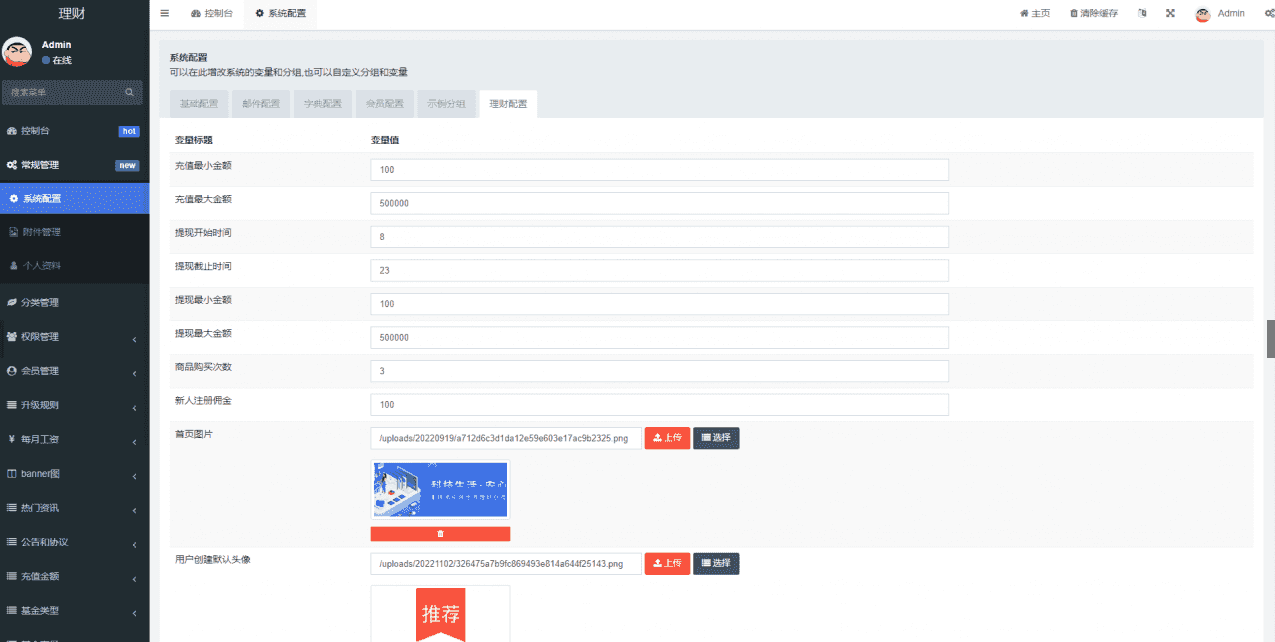Select the 系统配置 top tab
The image size is (1275, 642).
tap(280, 13)
